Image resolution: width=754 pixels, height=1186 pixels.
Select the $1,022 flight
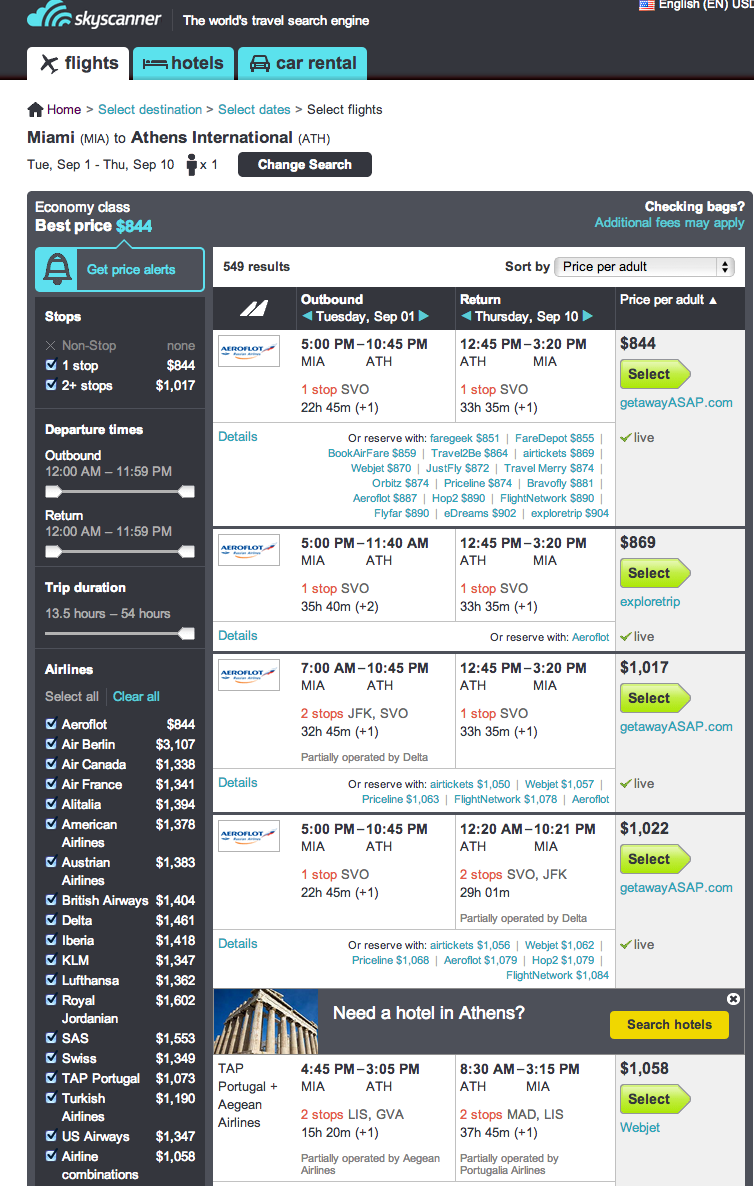(654, 859)
